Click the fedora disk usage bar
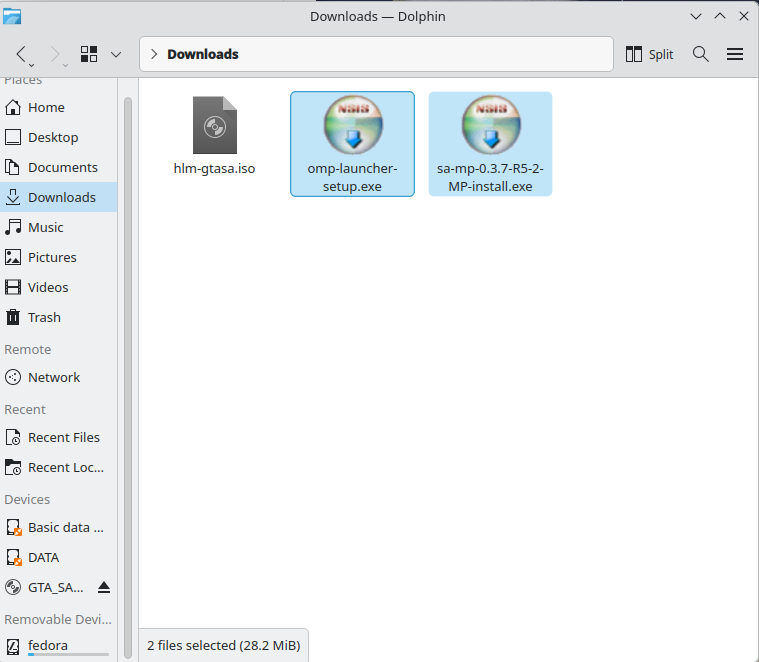759x662 pixels. tap(68, 655)
